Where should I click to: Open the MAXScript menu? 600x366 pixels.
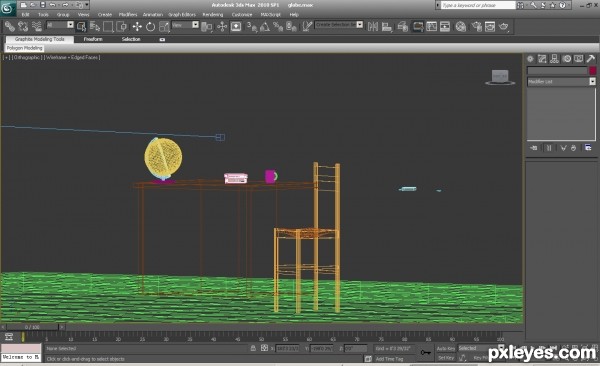tap(271, 15)
